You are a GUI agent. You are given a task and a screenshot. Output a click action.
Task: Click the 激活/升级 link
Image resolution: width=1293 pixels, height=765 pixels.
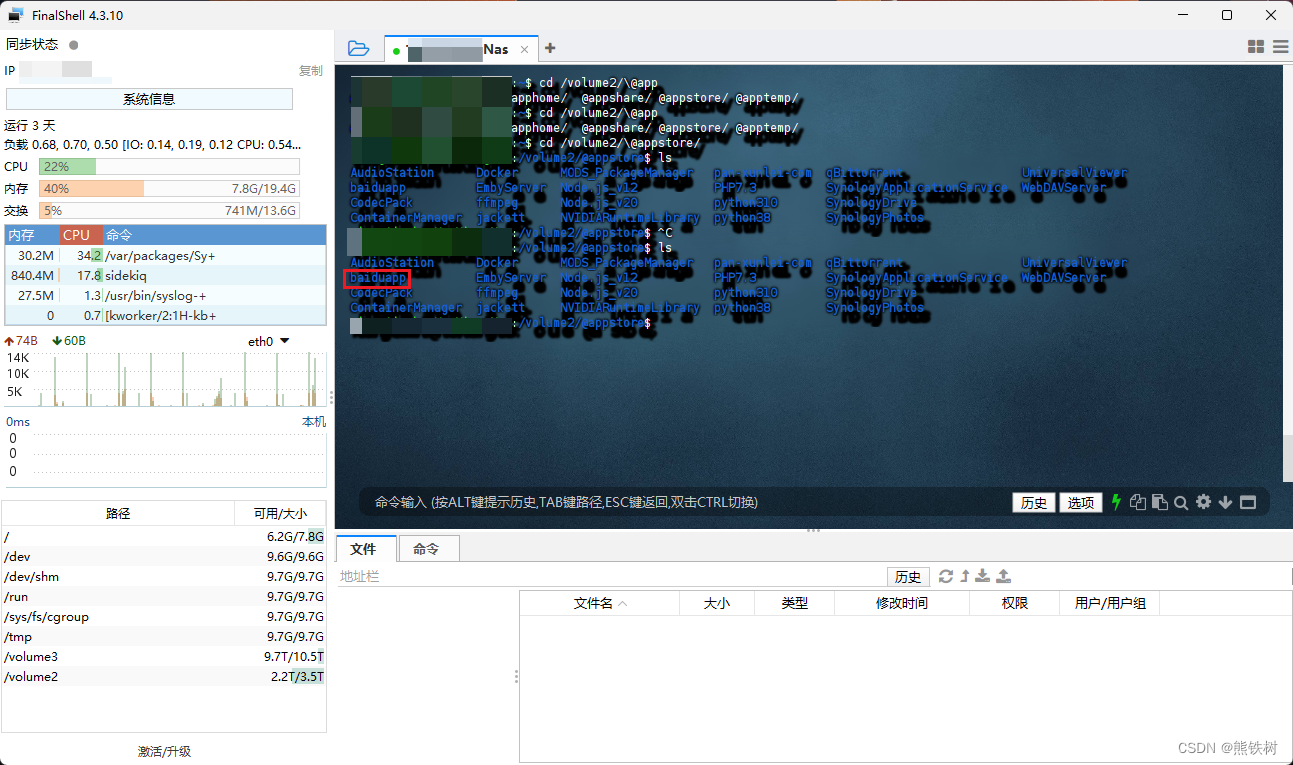tap(164, 751)
